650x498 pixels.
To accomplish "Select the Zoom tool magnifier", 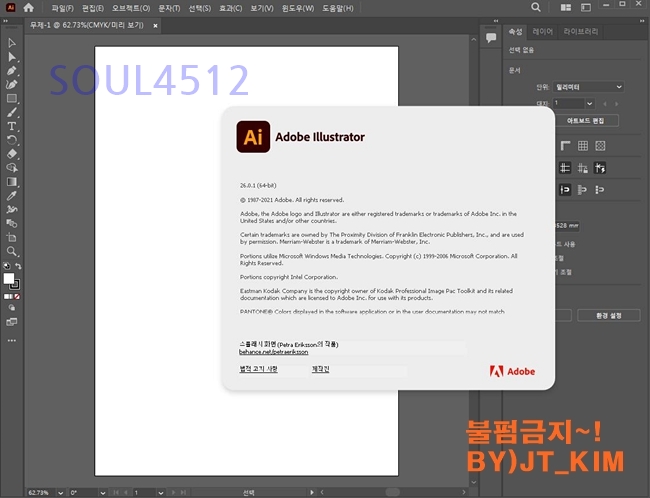I will [12, 251].
